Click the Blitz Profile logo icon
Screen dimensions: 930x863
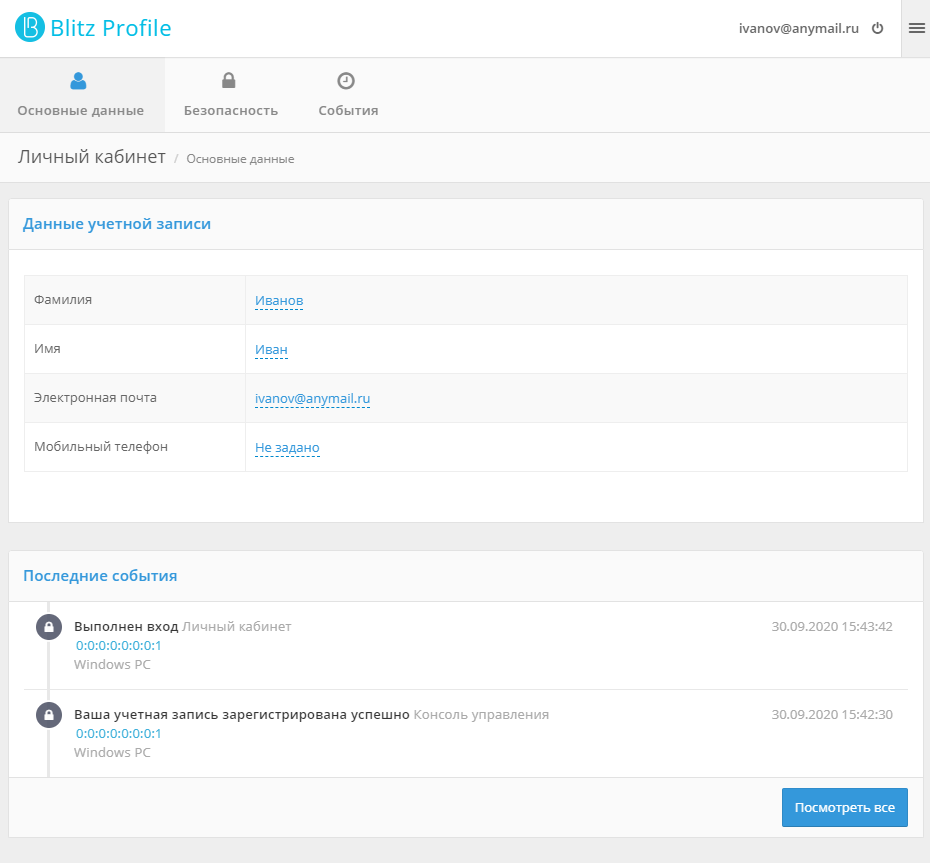click(x=30, y=28)
